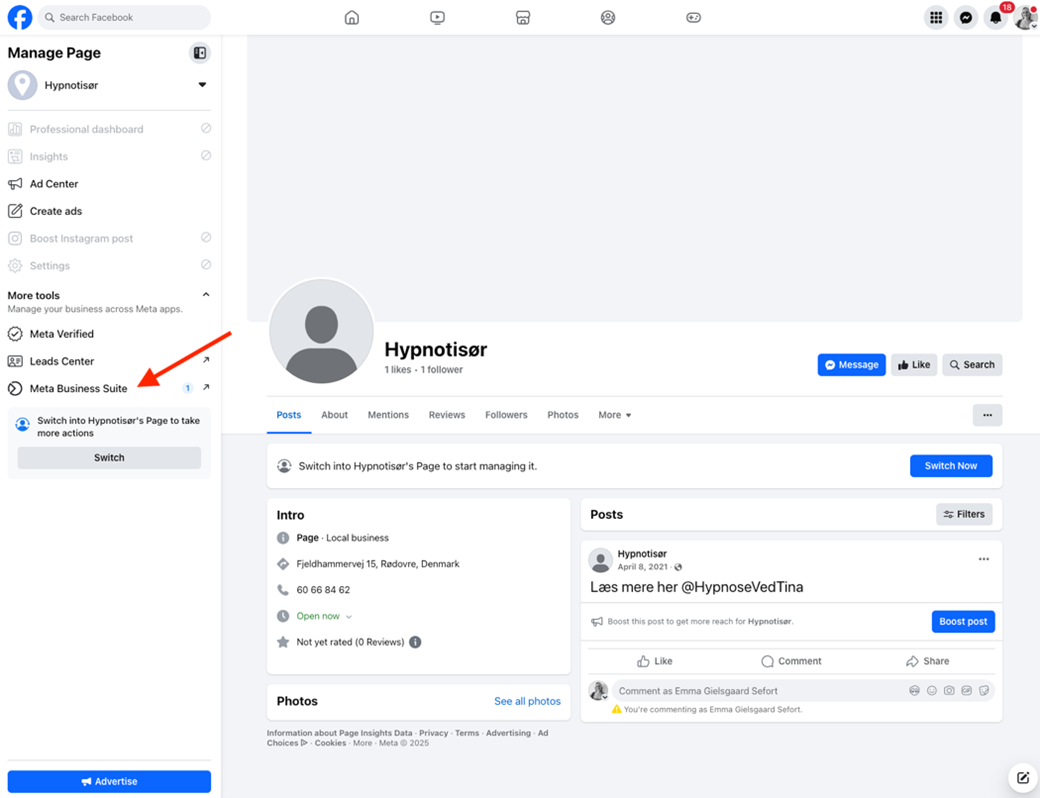The image size is (1040, 798).
Task: Open page options three-dots button
Action: click(x=988, y=415)
